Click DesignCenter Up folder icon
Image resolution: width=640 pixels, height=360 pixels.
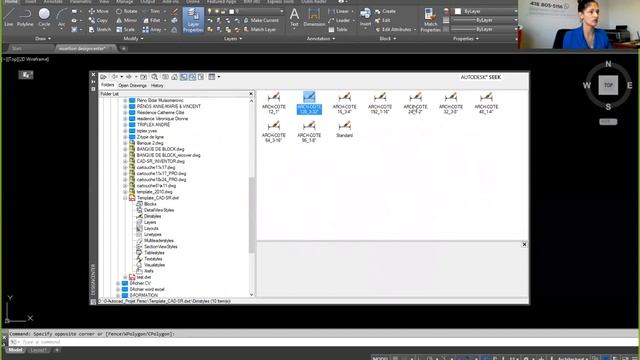(144, 77)
